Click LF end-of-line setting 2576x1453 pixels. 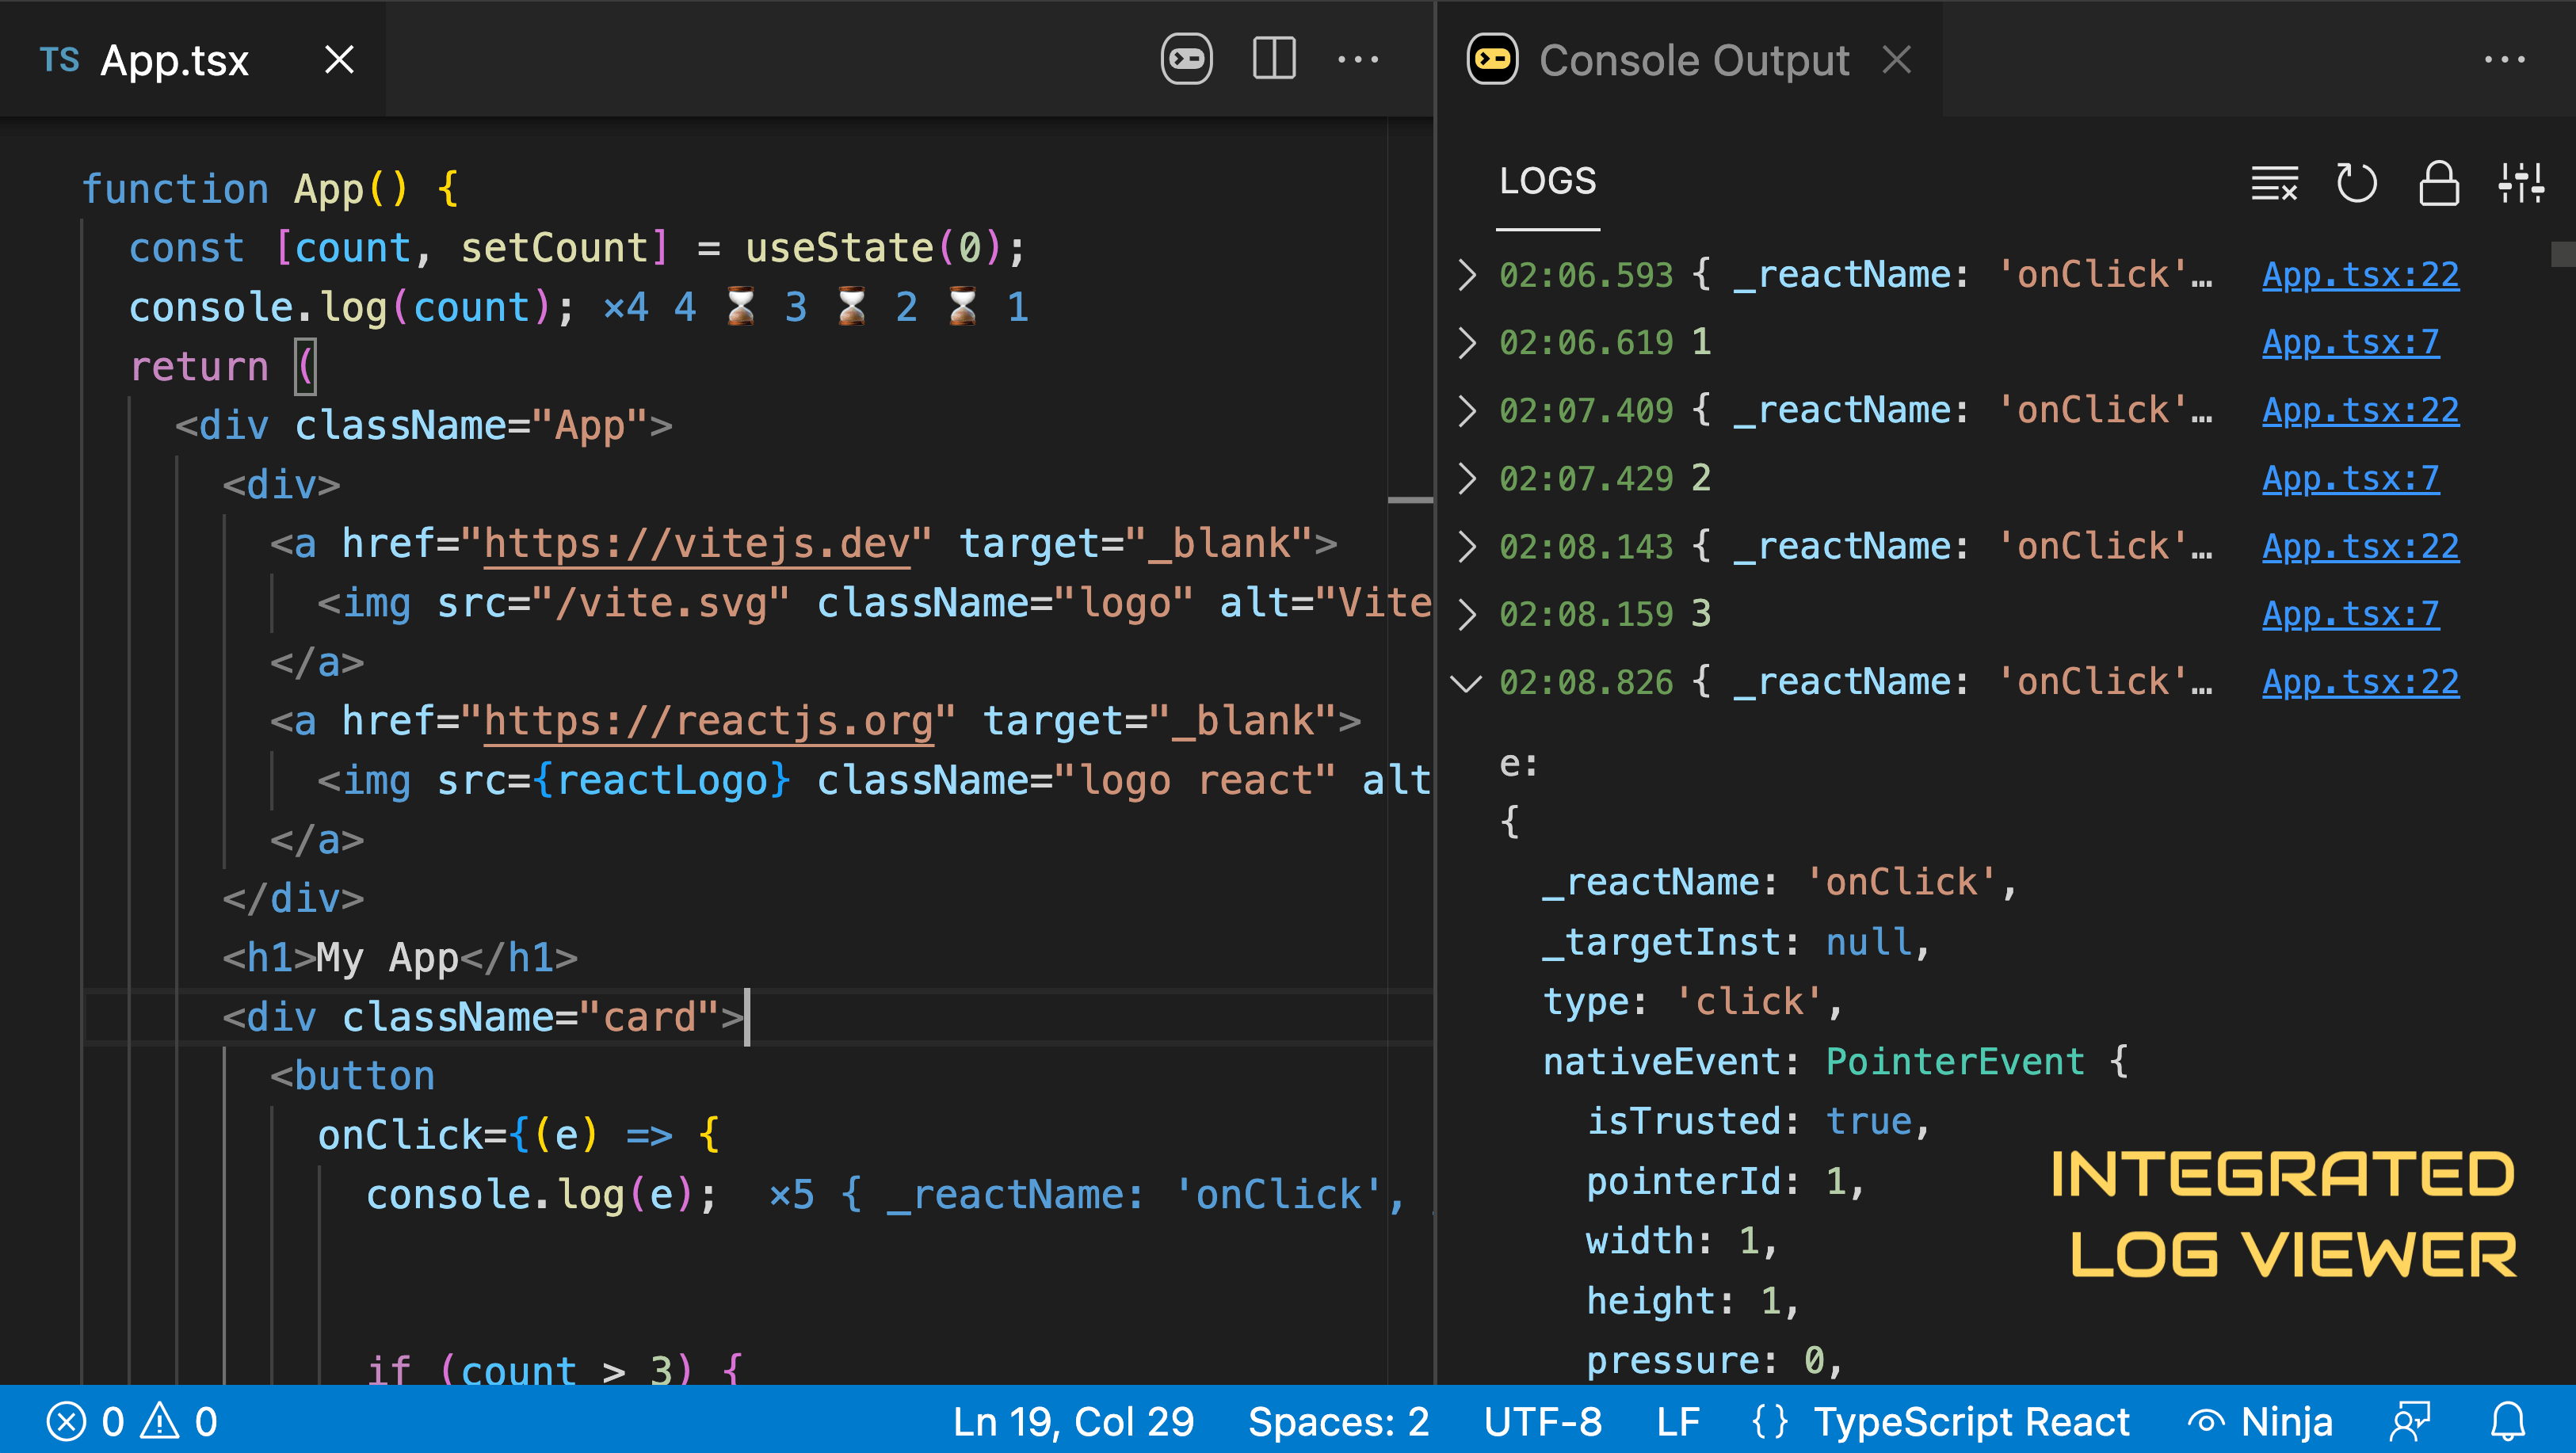click(1678, 1421)
